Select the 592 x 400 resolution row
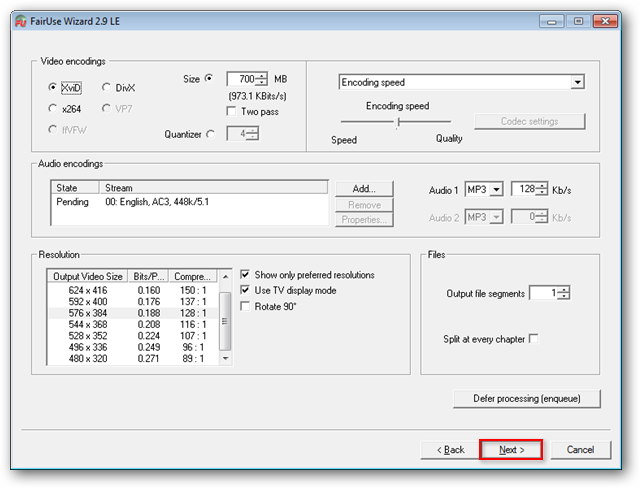The height and width of the screenshot is (488, 640). pos(134,302)
